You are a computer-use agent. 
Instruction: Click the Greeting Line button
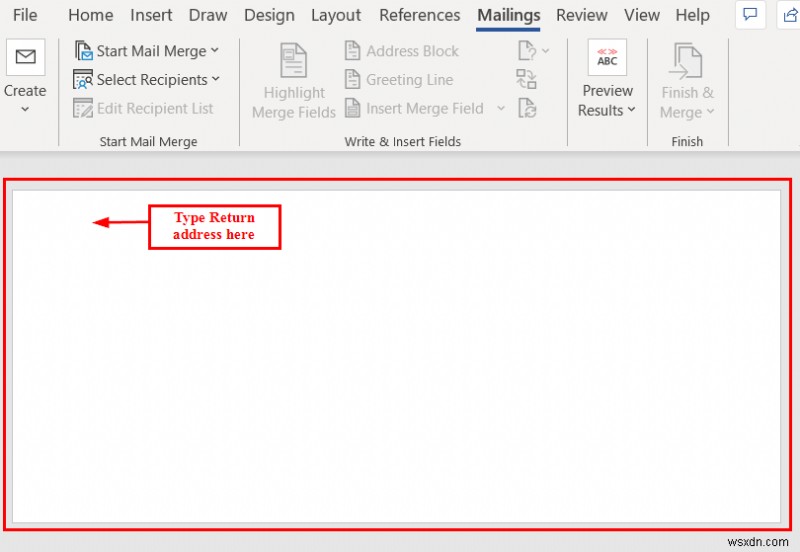pyautogui.click(x=398, y=80)
